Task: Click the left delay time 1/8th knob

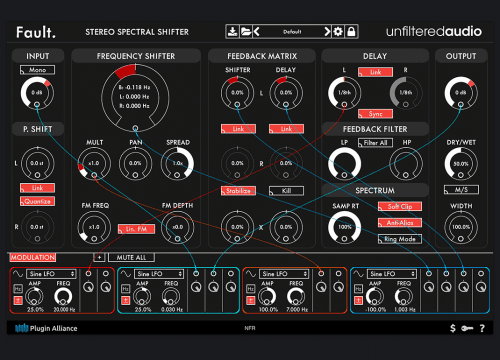Action: coord(345,93)
